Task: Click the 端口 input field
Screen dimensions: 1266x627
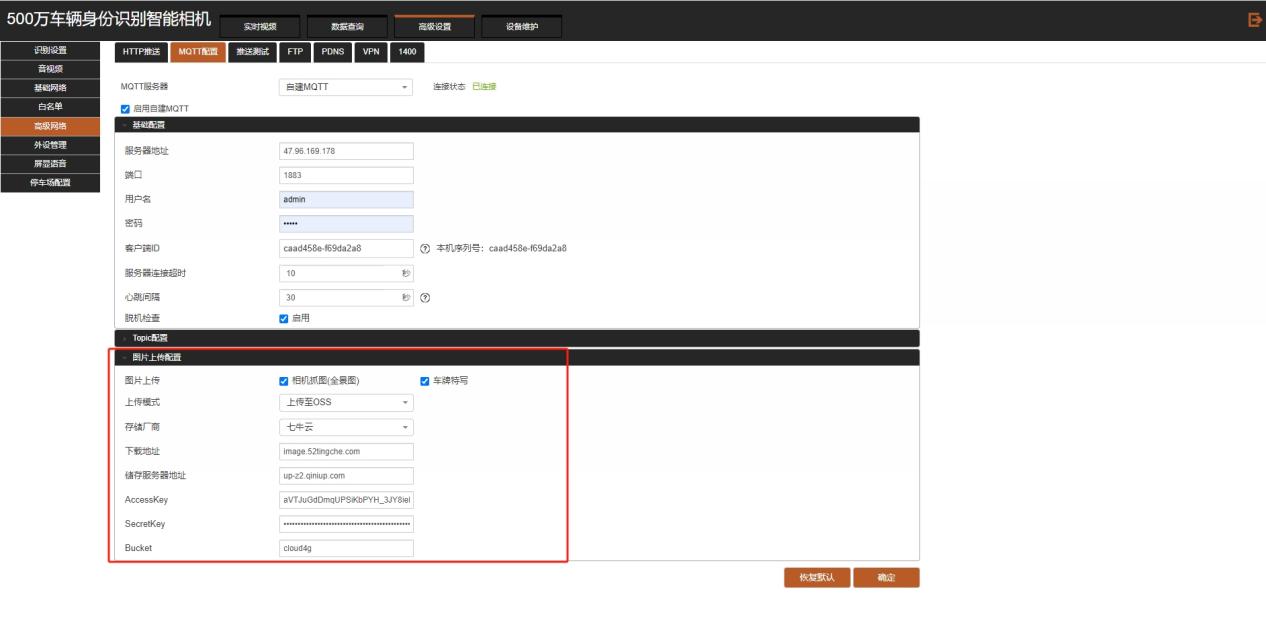Action: click(x=346, y=175)
